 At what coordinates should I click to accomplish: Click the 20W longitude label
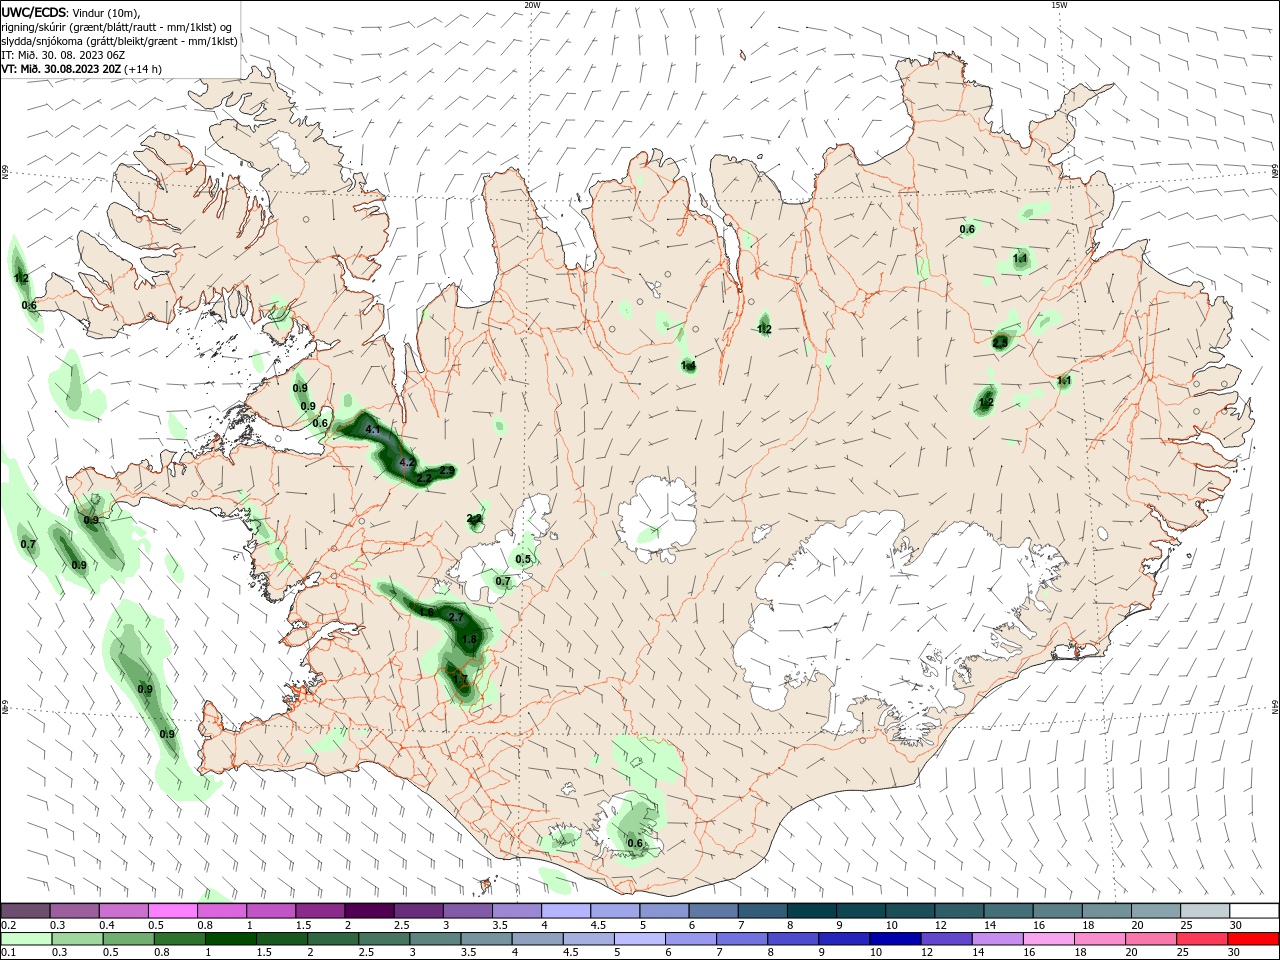(532, 5)
